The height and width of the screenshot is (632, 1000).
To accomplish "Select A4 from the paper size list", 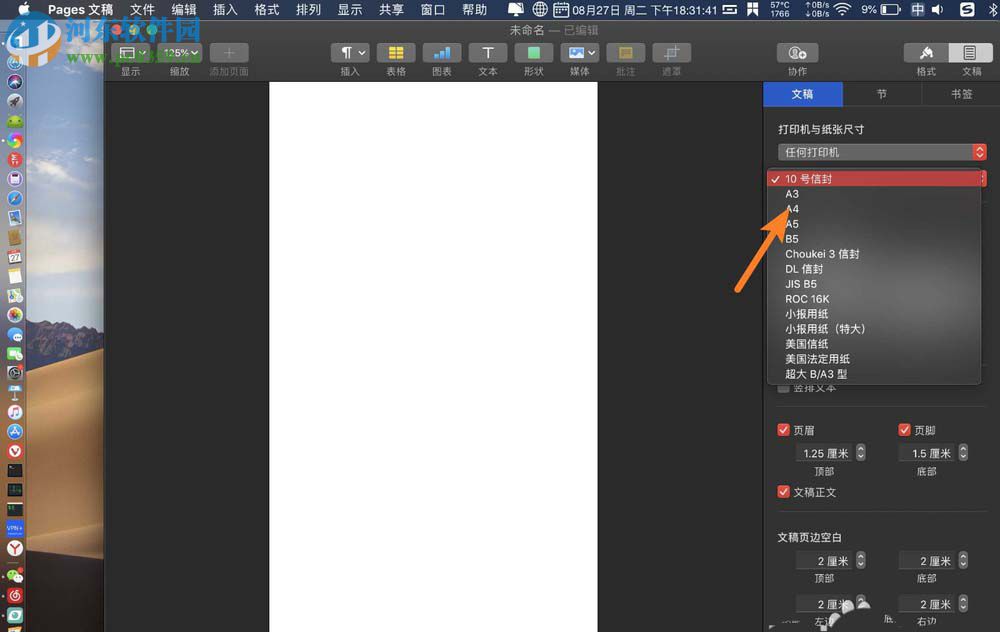I will click(x=792, y=209).
